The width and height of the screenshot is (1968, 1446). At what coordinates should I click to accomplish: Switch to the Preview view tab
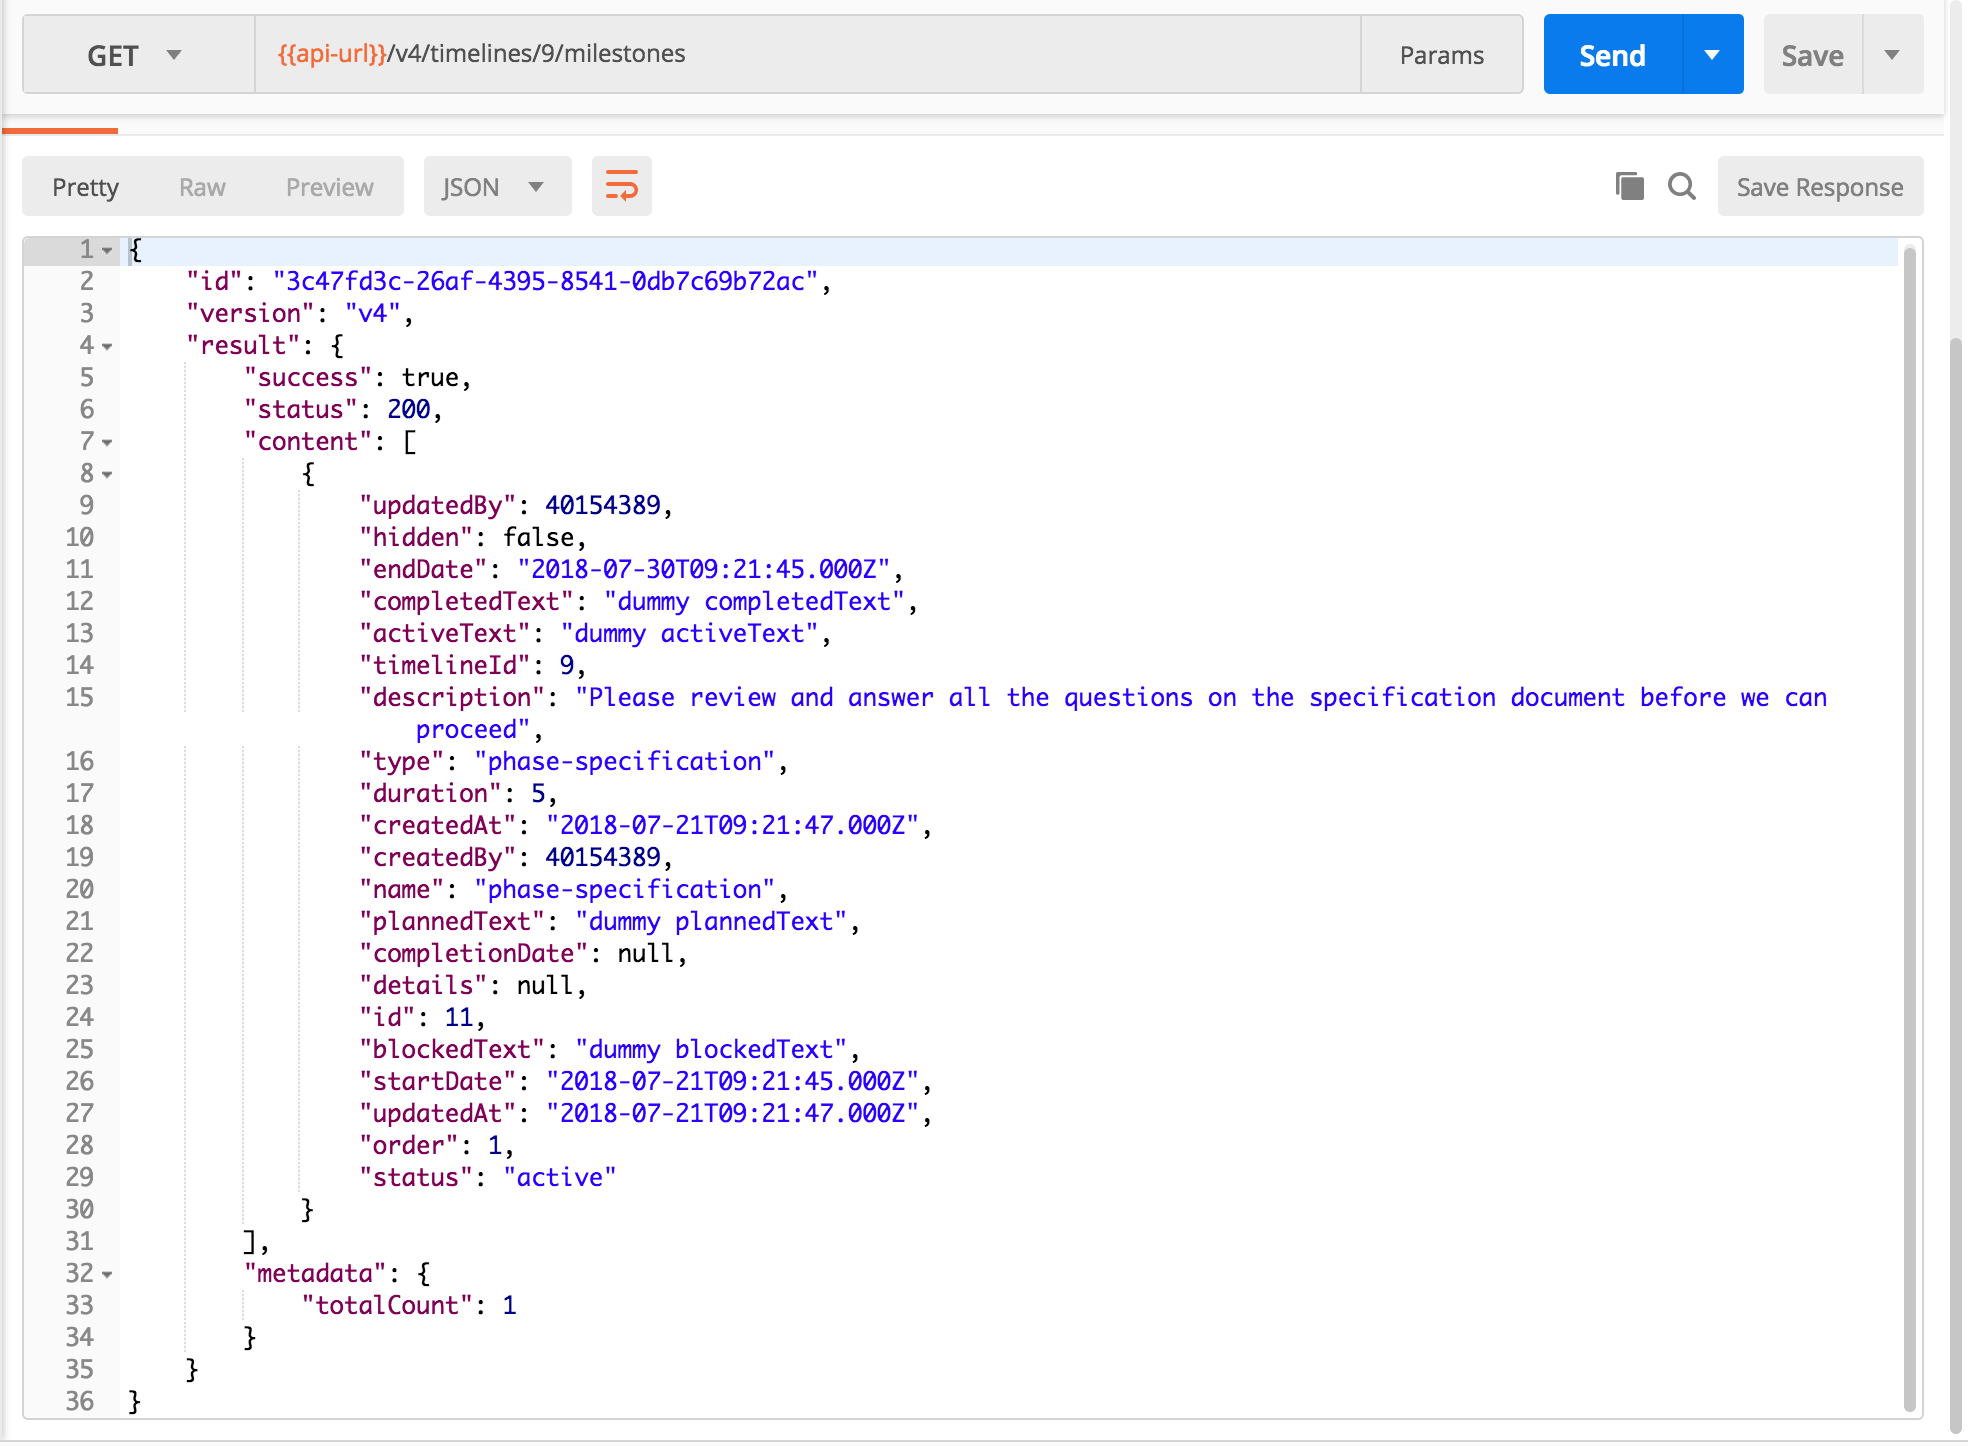[x=329, y=187]
